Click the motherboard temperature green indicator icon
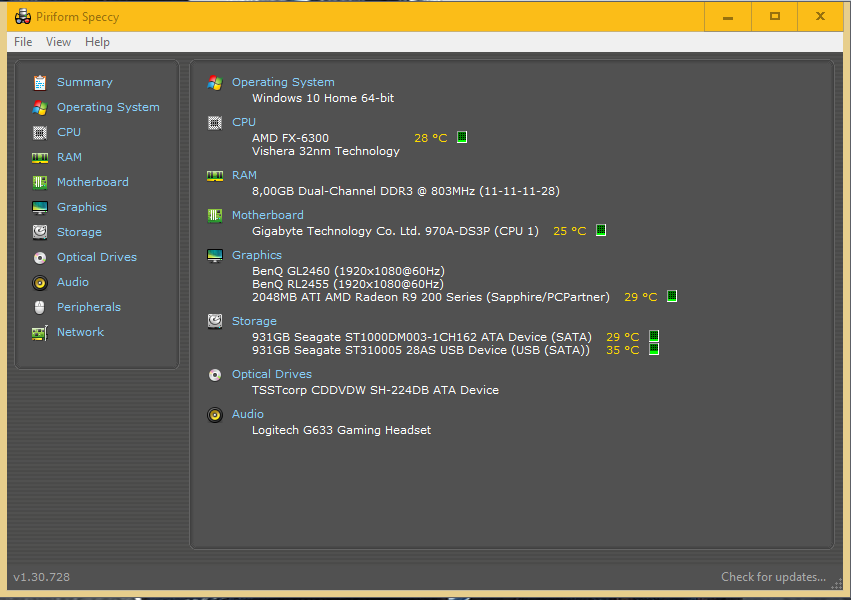851x600 pixels. point(601,230)
